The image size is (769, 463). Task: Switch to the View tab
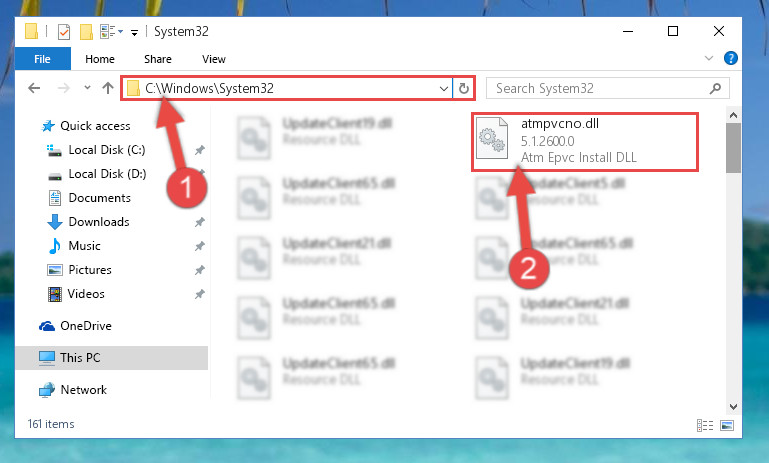(x=214, y=59)
